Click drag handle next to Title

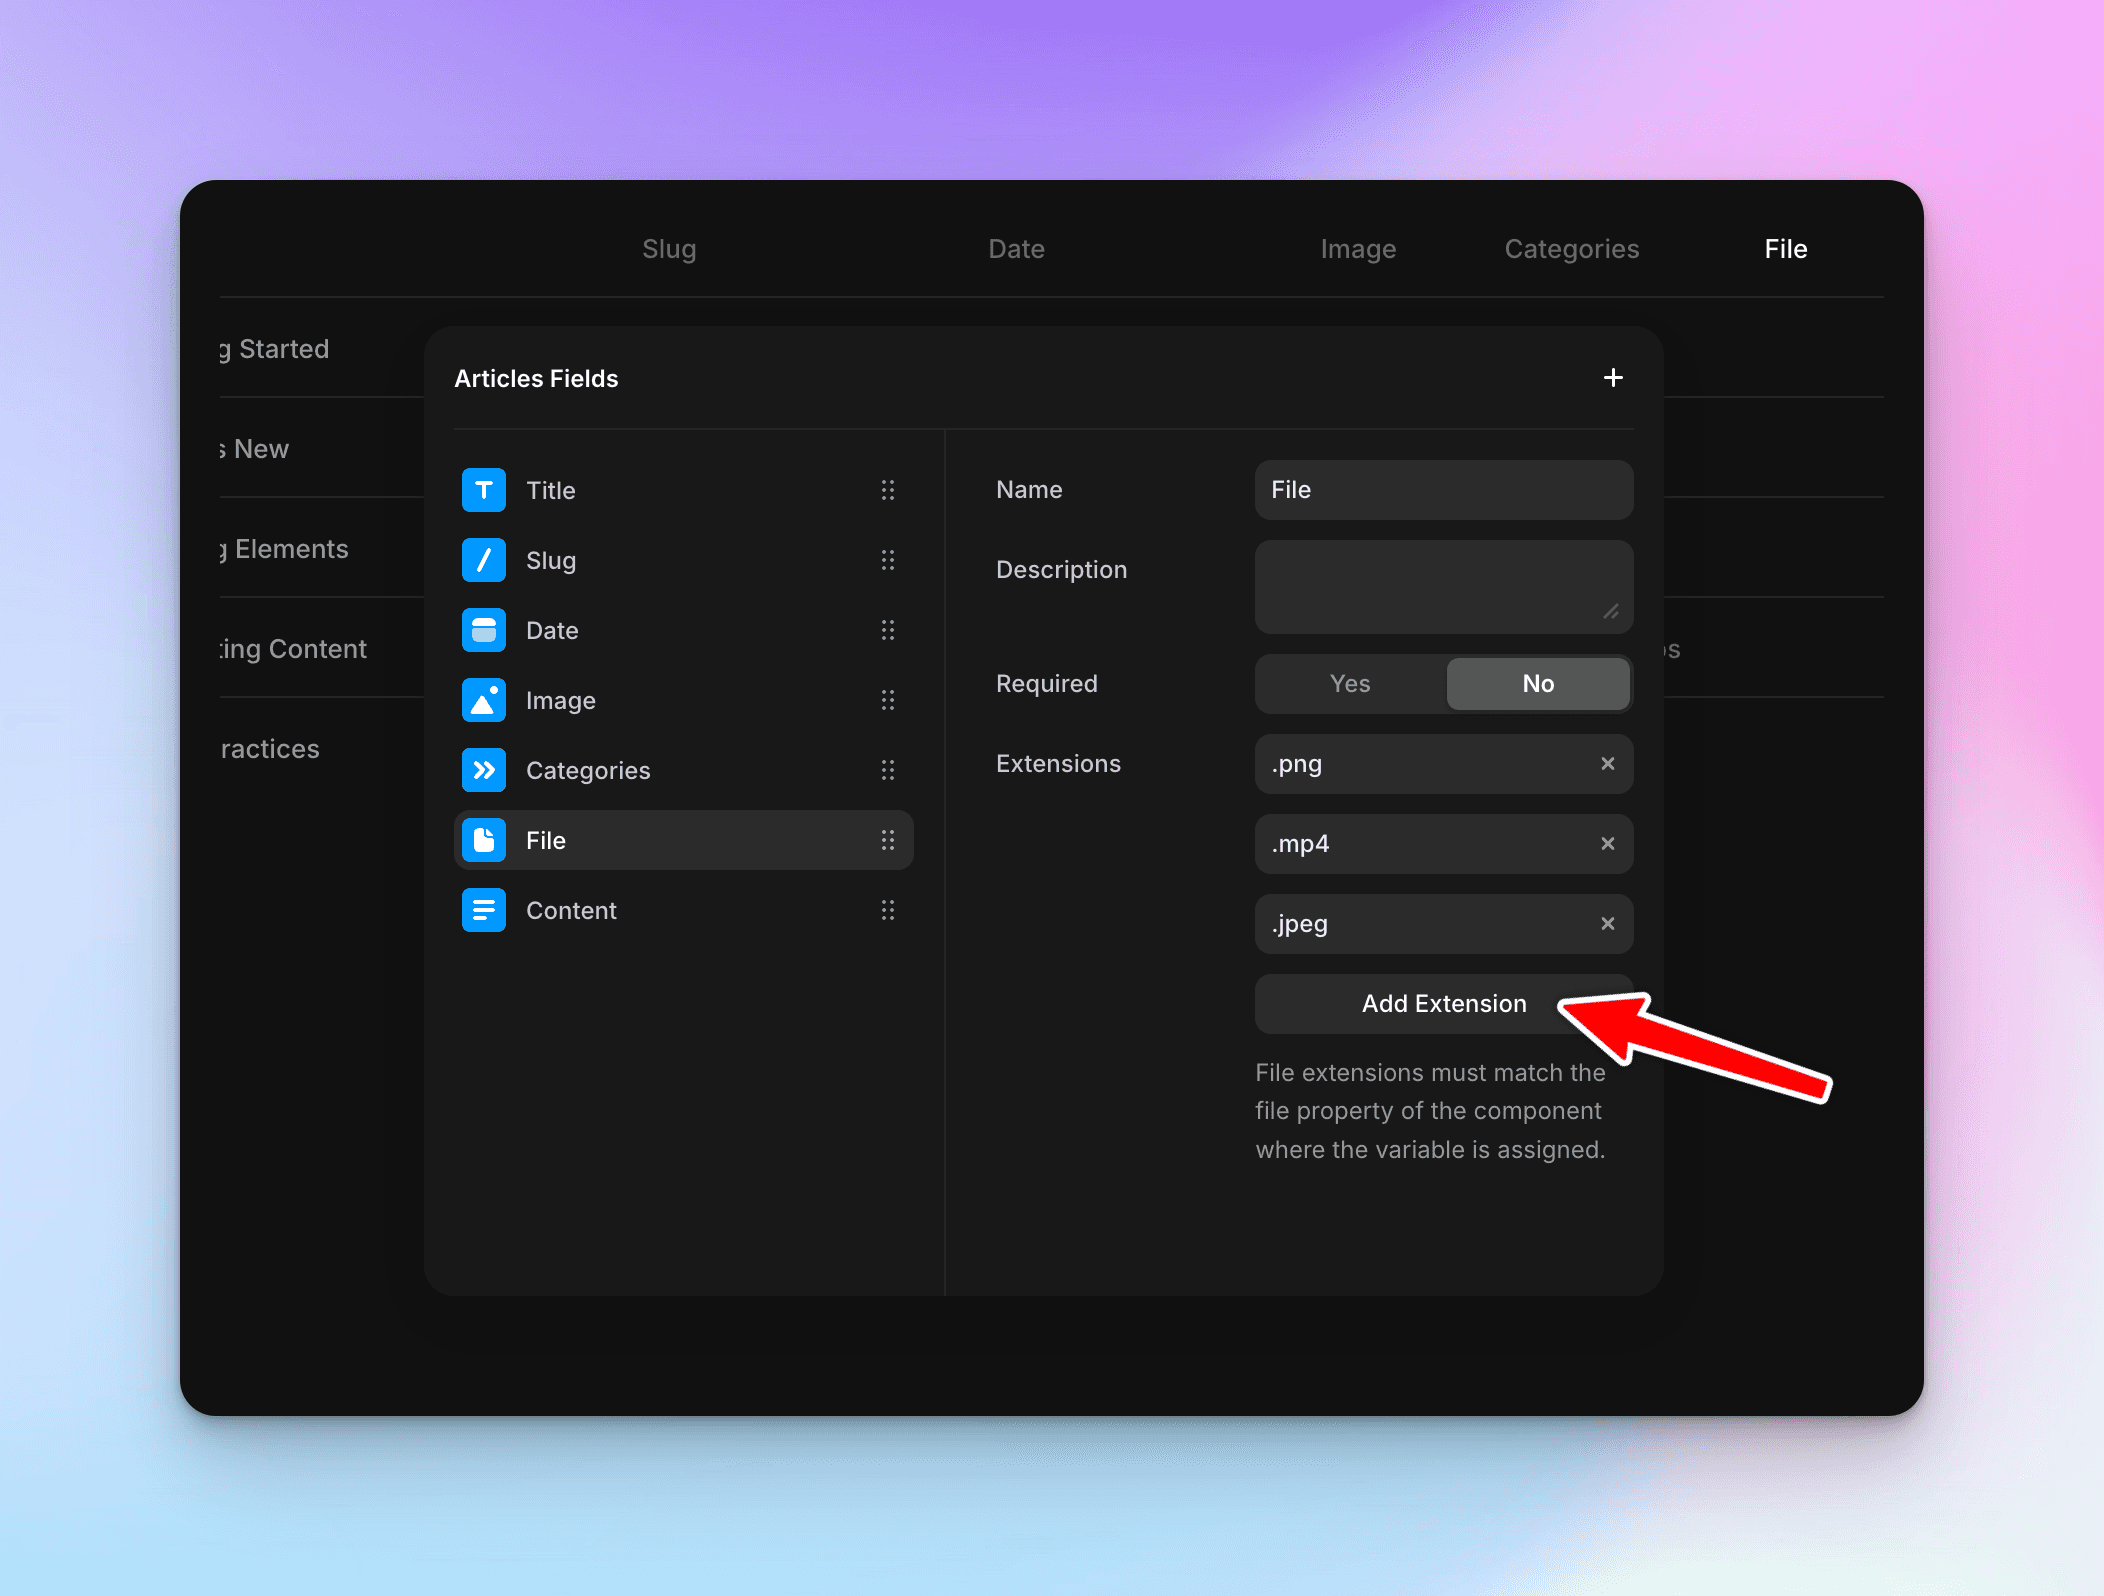pos(887,490)
